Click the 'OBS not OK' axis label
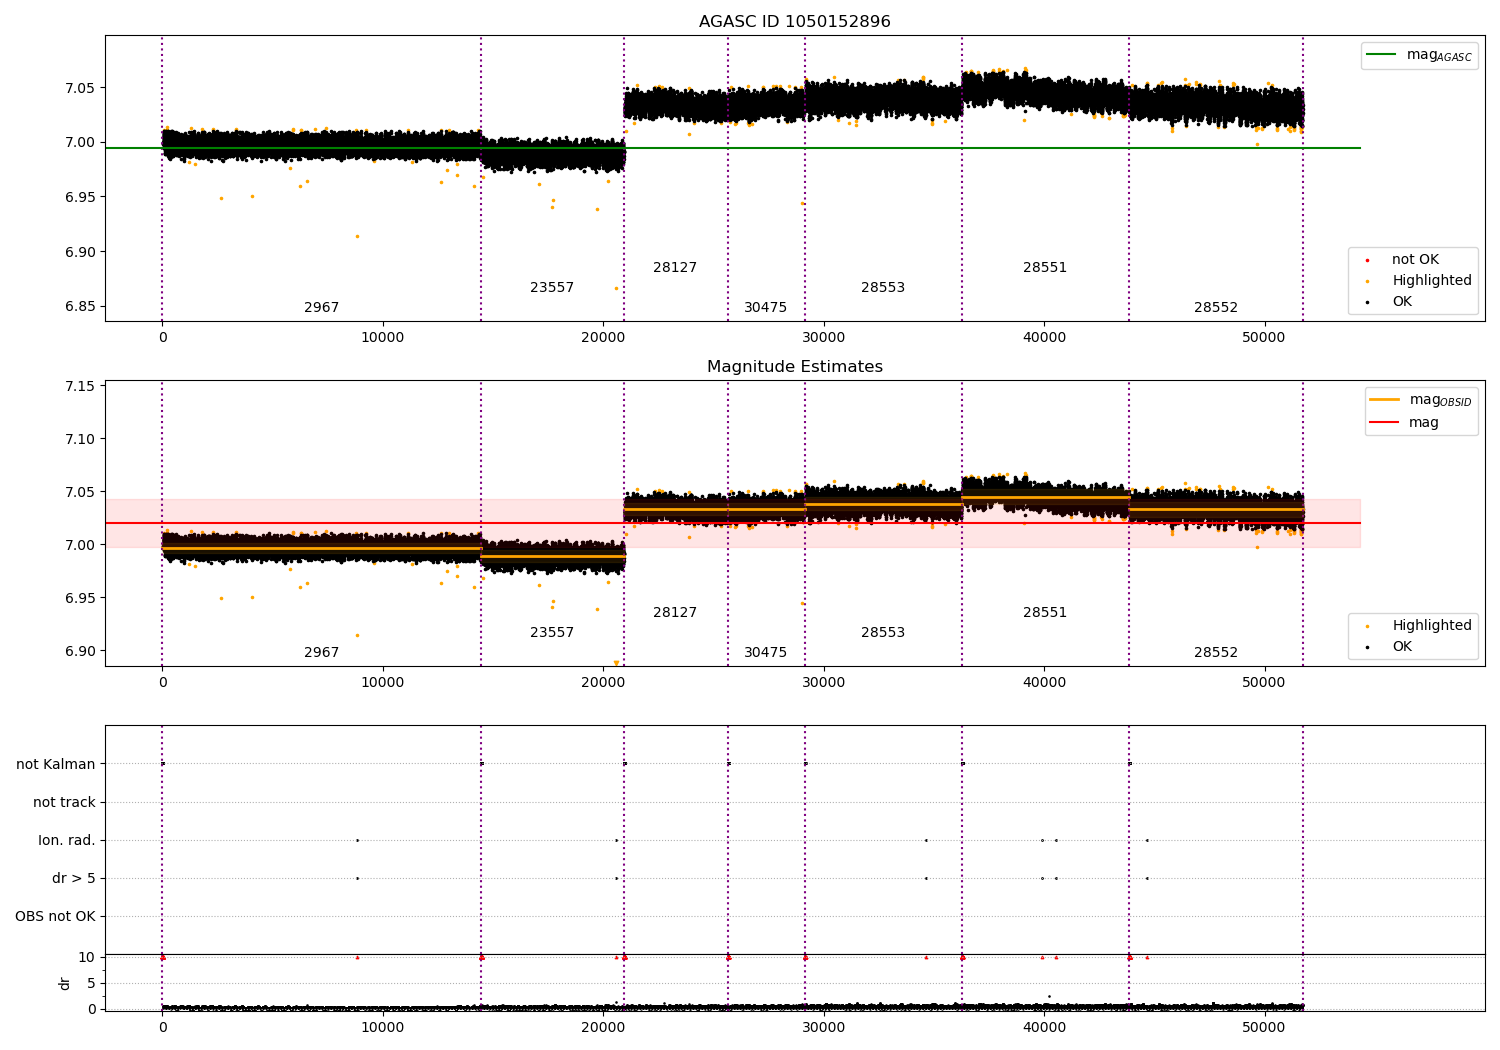This screenshot has height=1050, width=1500. [x=56, y=917]
